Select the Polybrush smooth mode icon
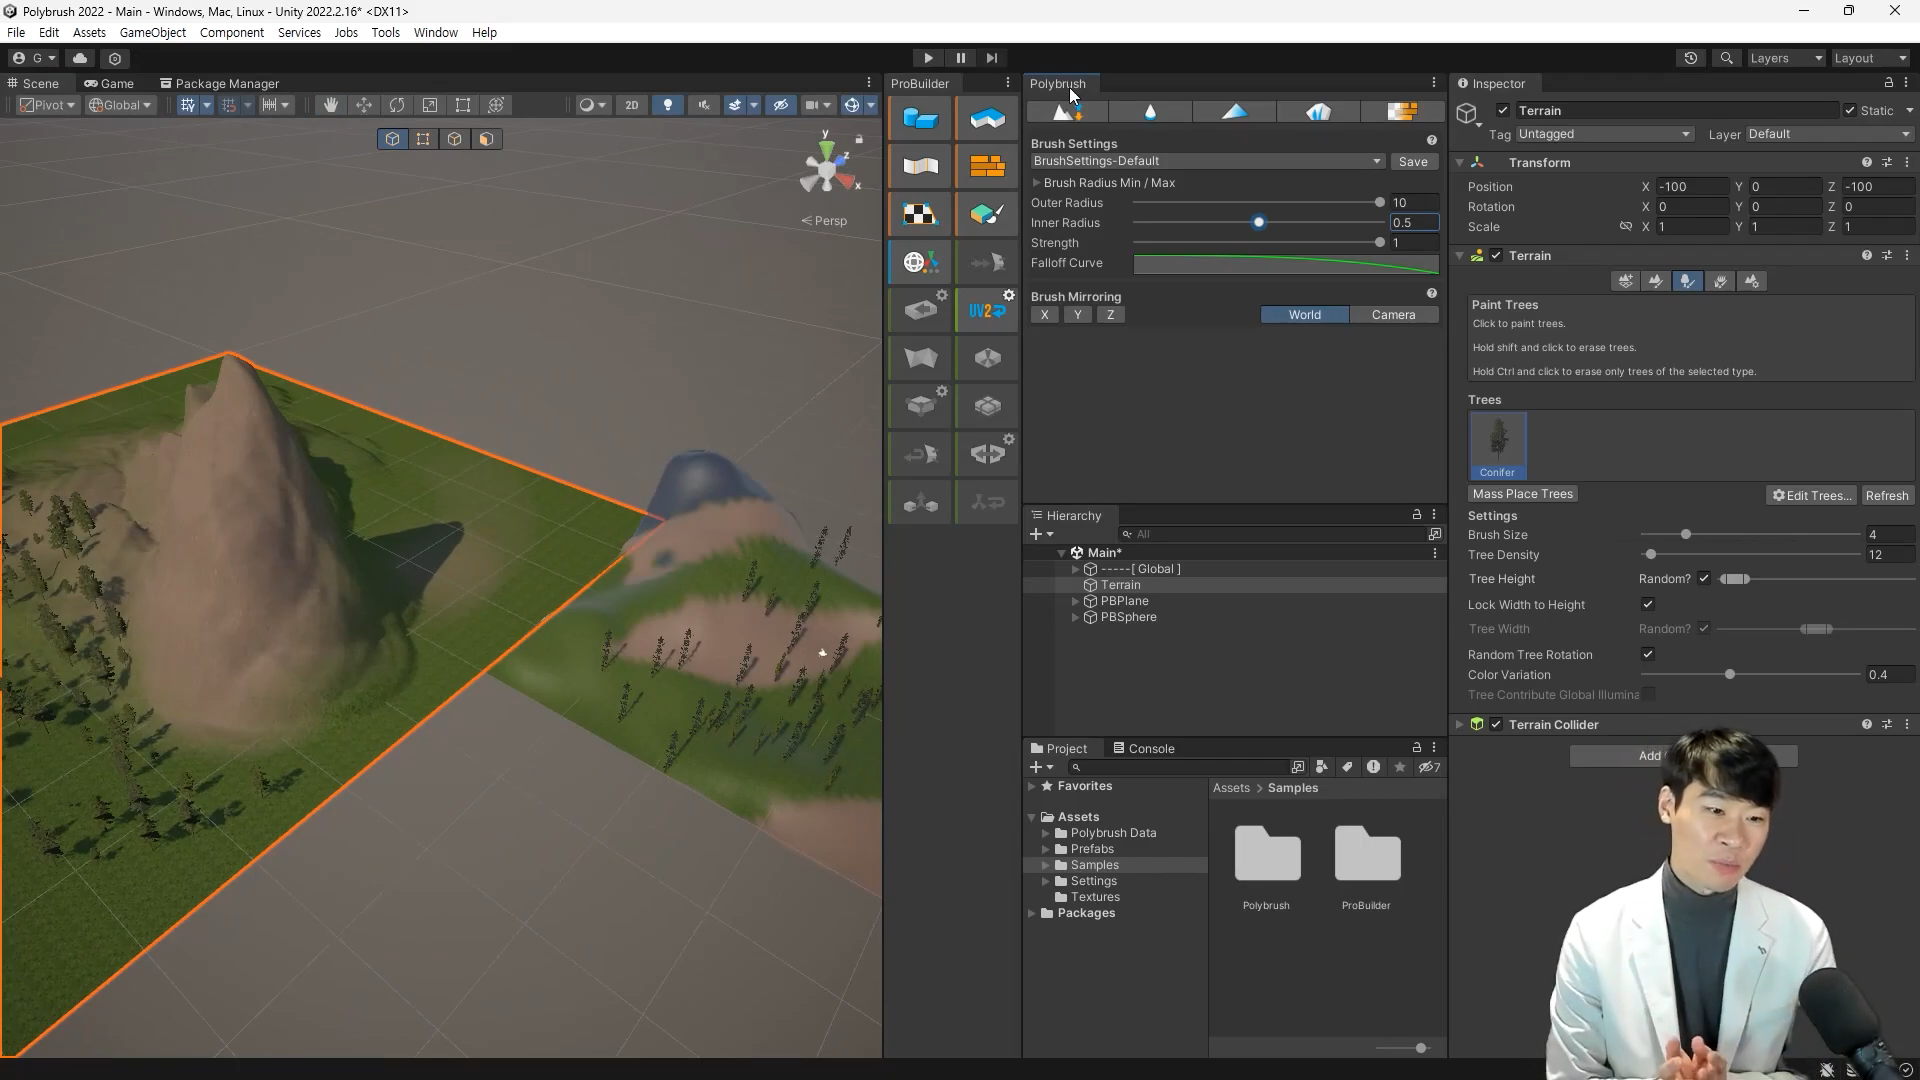The height and width of the screenshot is (1080, 1920). [x=1151, y=112]
